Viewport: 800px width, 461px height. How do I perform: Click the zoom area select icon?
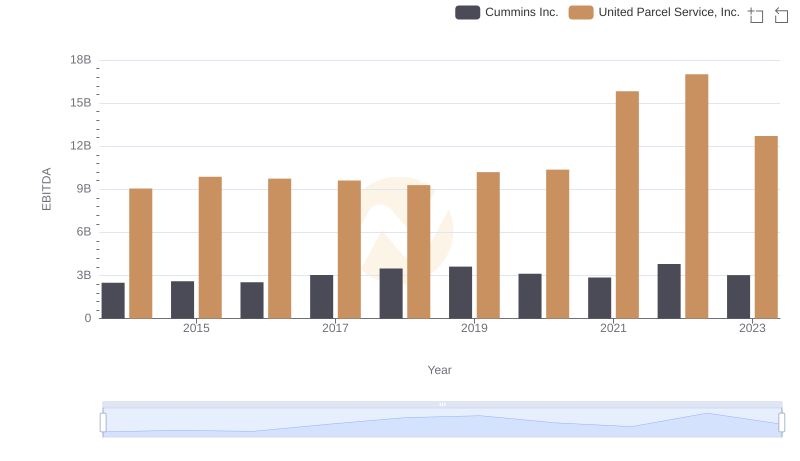[756, 15]
